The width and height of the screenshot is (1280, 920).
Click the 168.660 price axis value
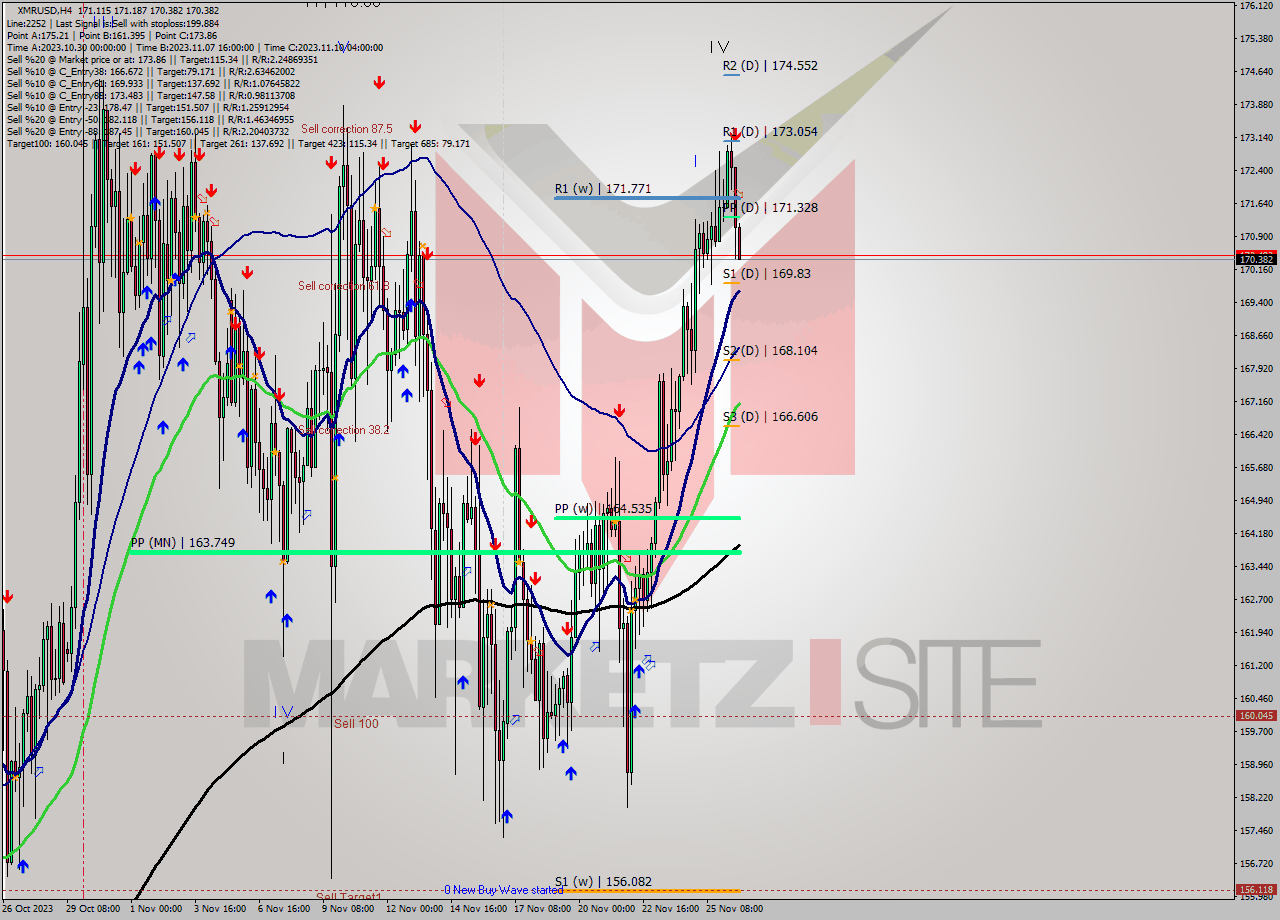pyautogui.click(x=1255, y=335)
